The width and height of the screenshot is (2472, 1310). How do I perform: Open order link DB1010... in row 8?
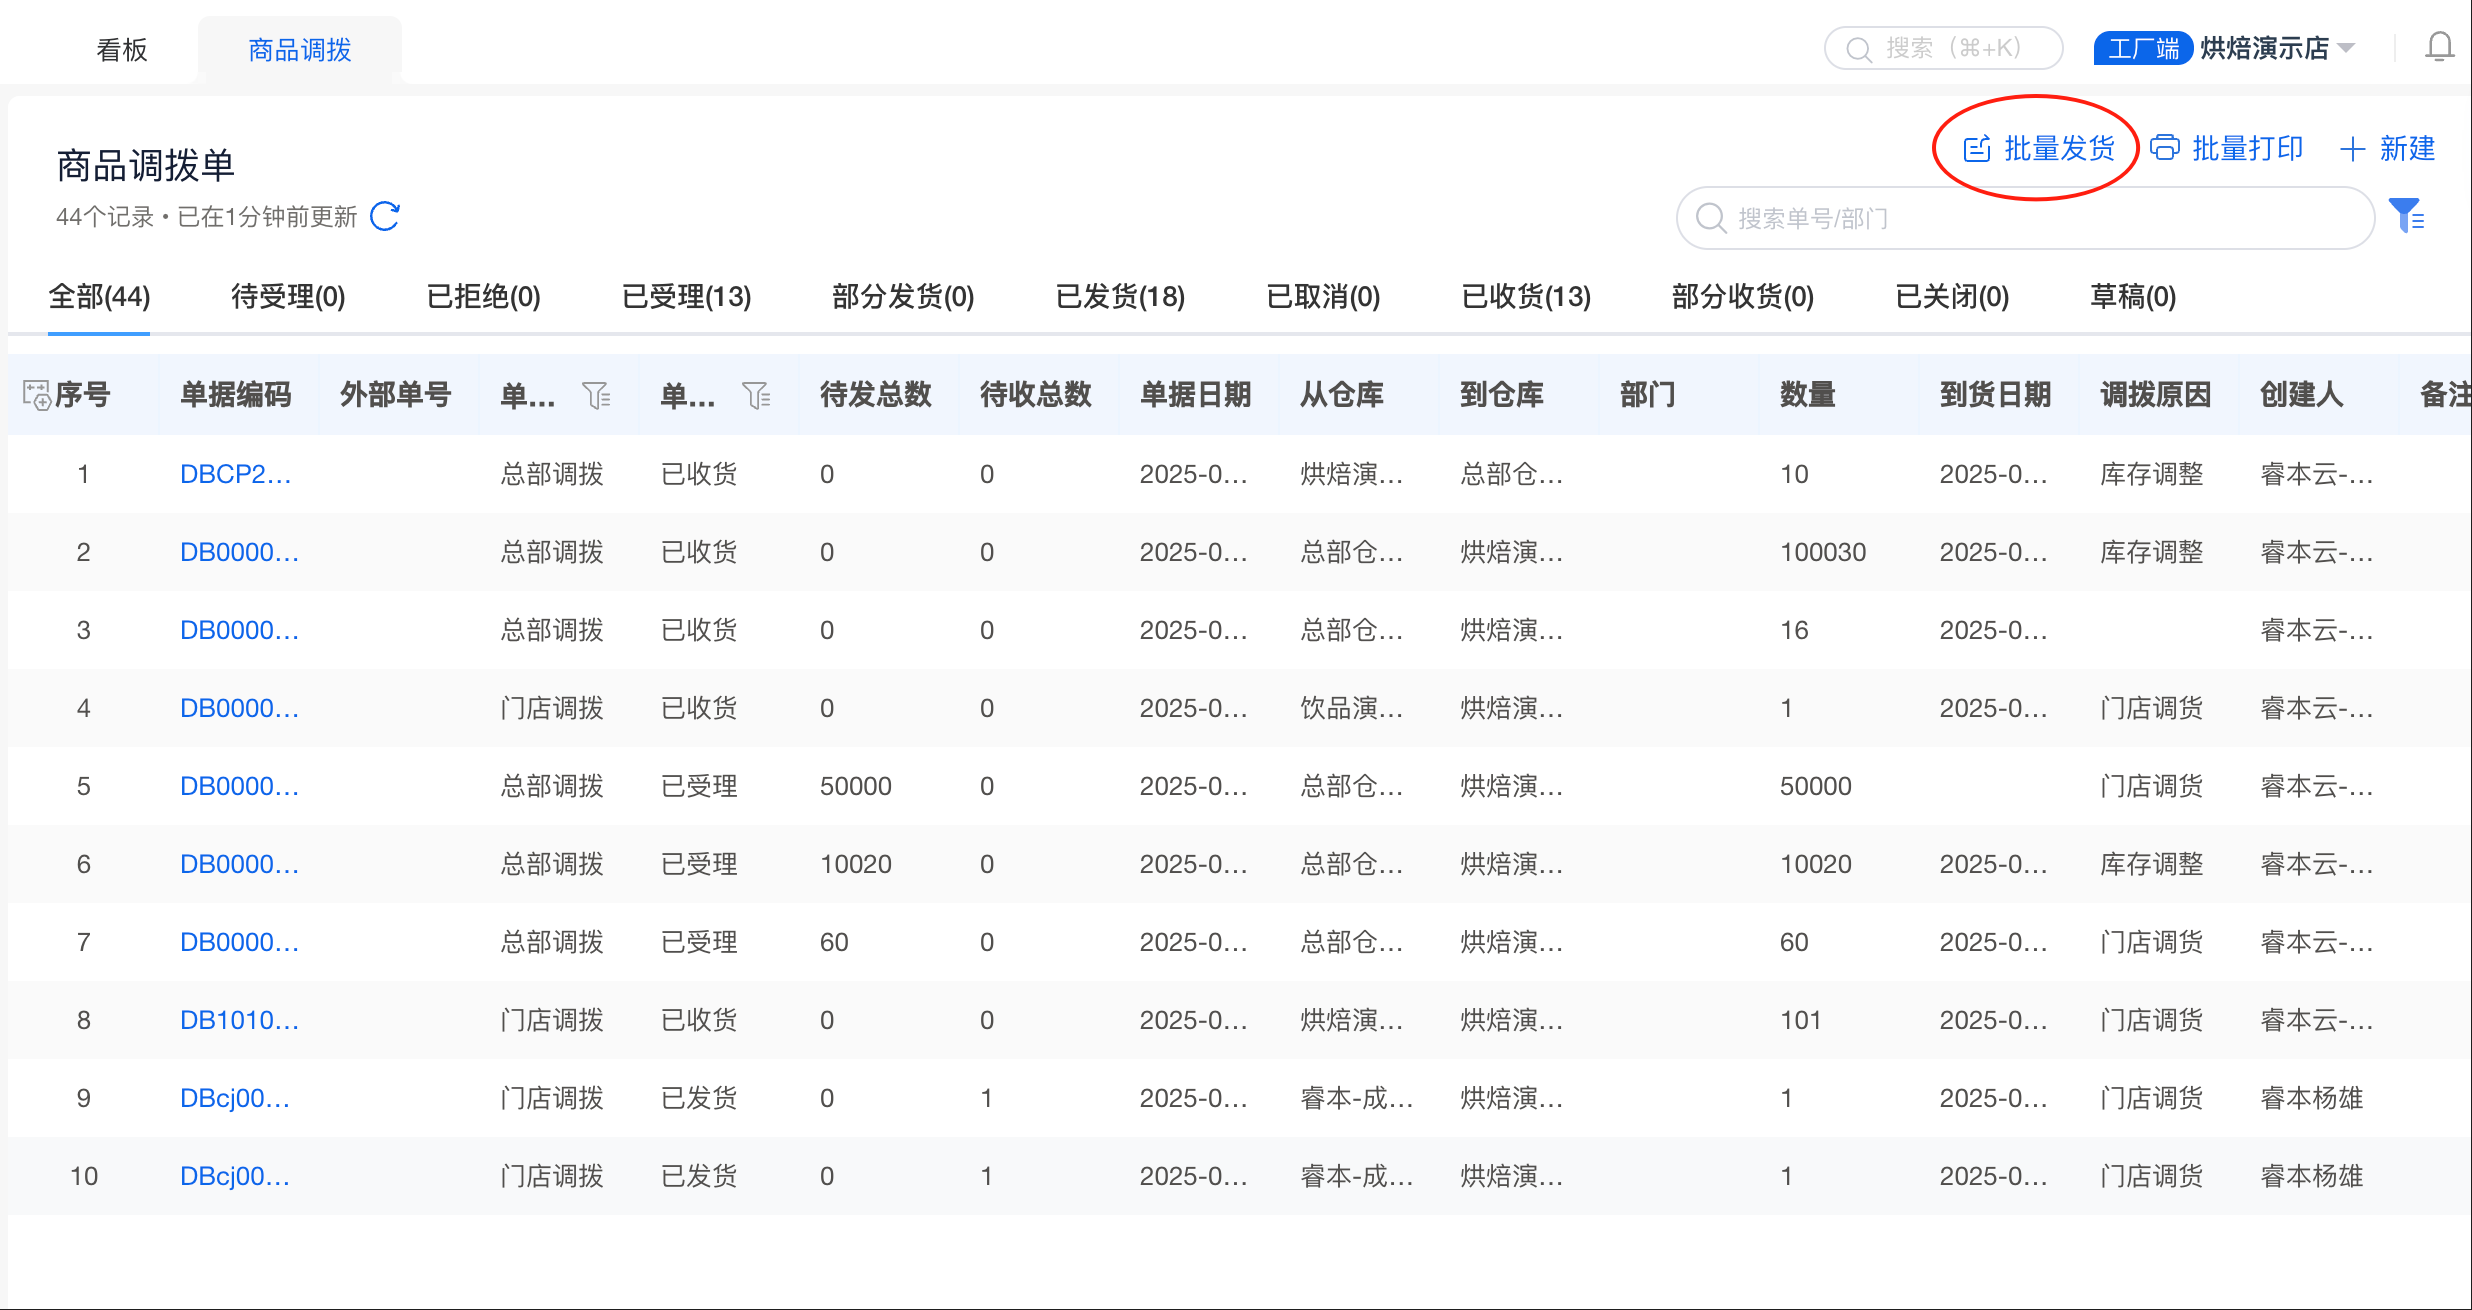(239, 1020)
